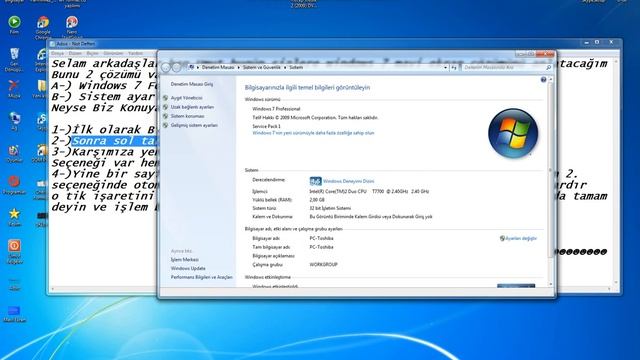Click the up arrow of the Sistem window scrollbar
The height and width of the screenshot is (360, 640).
pos(551,80)
